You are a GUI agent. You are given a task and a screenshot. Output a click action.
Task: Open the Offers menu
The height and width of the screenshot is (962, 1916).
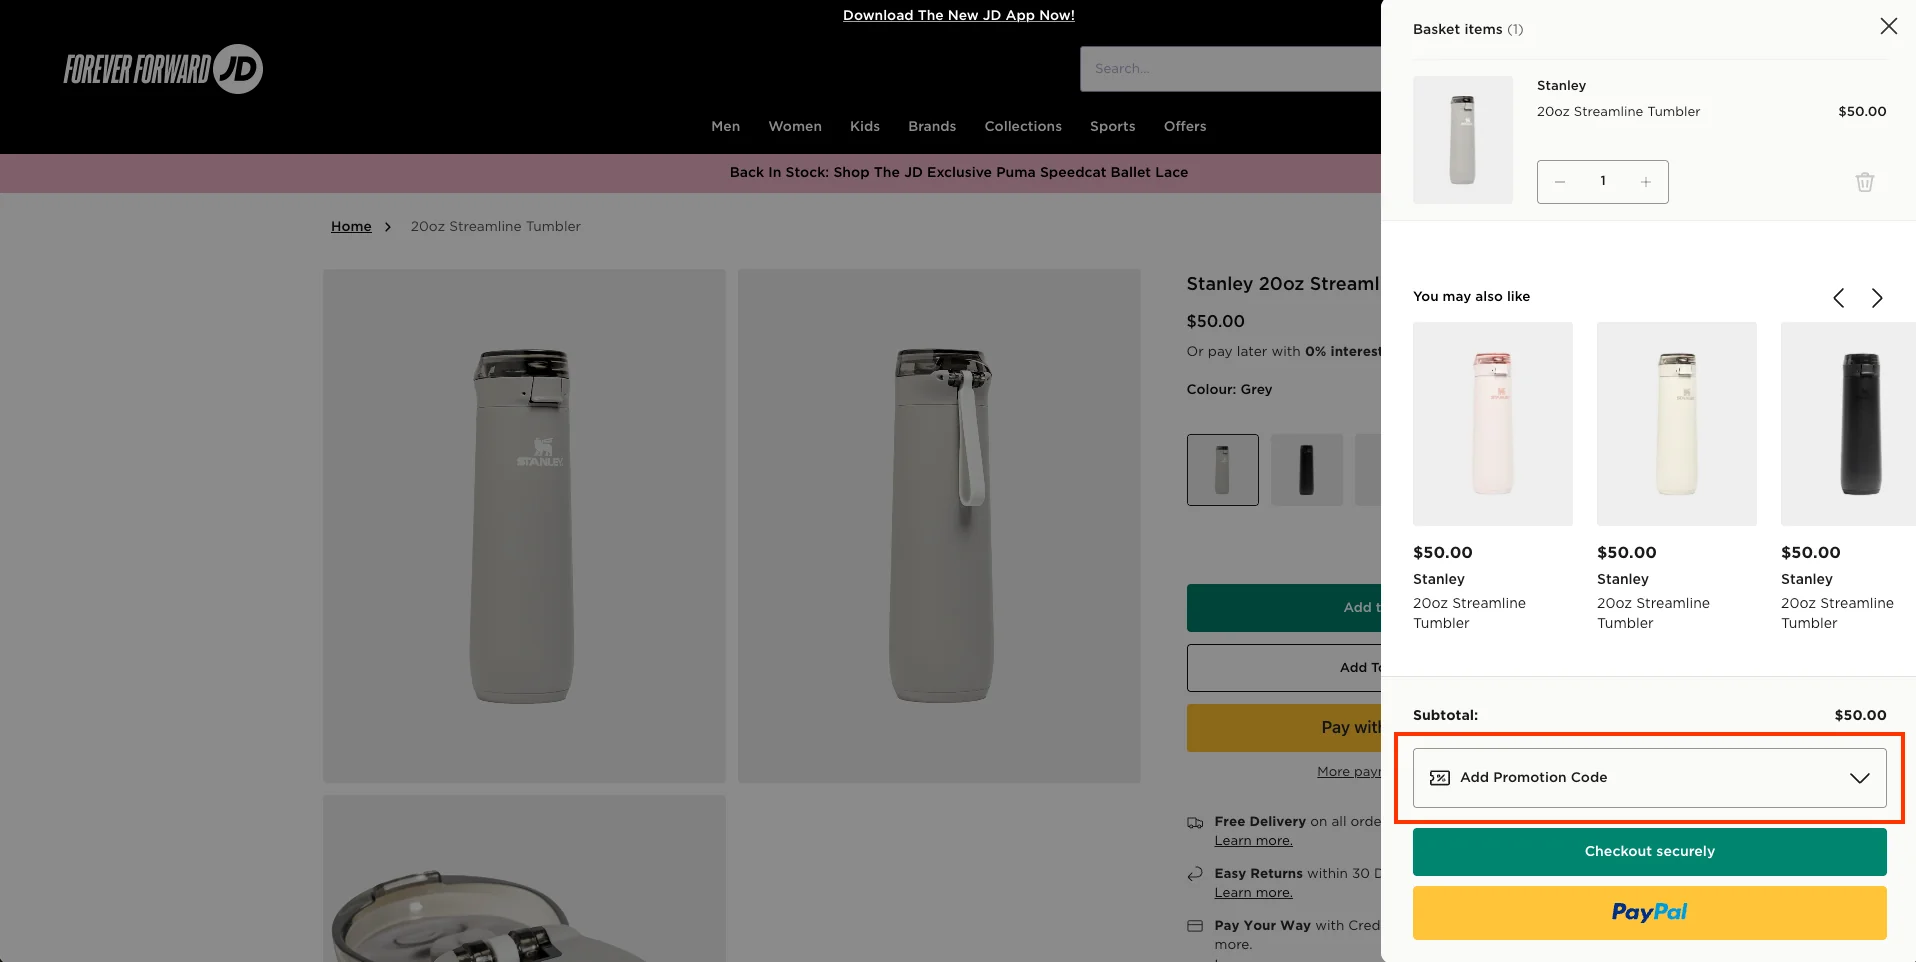[x=1185, y=126]
